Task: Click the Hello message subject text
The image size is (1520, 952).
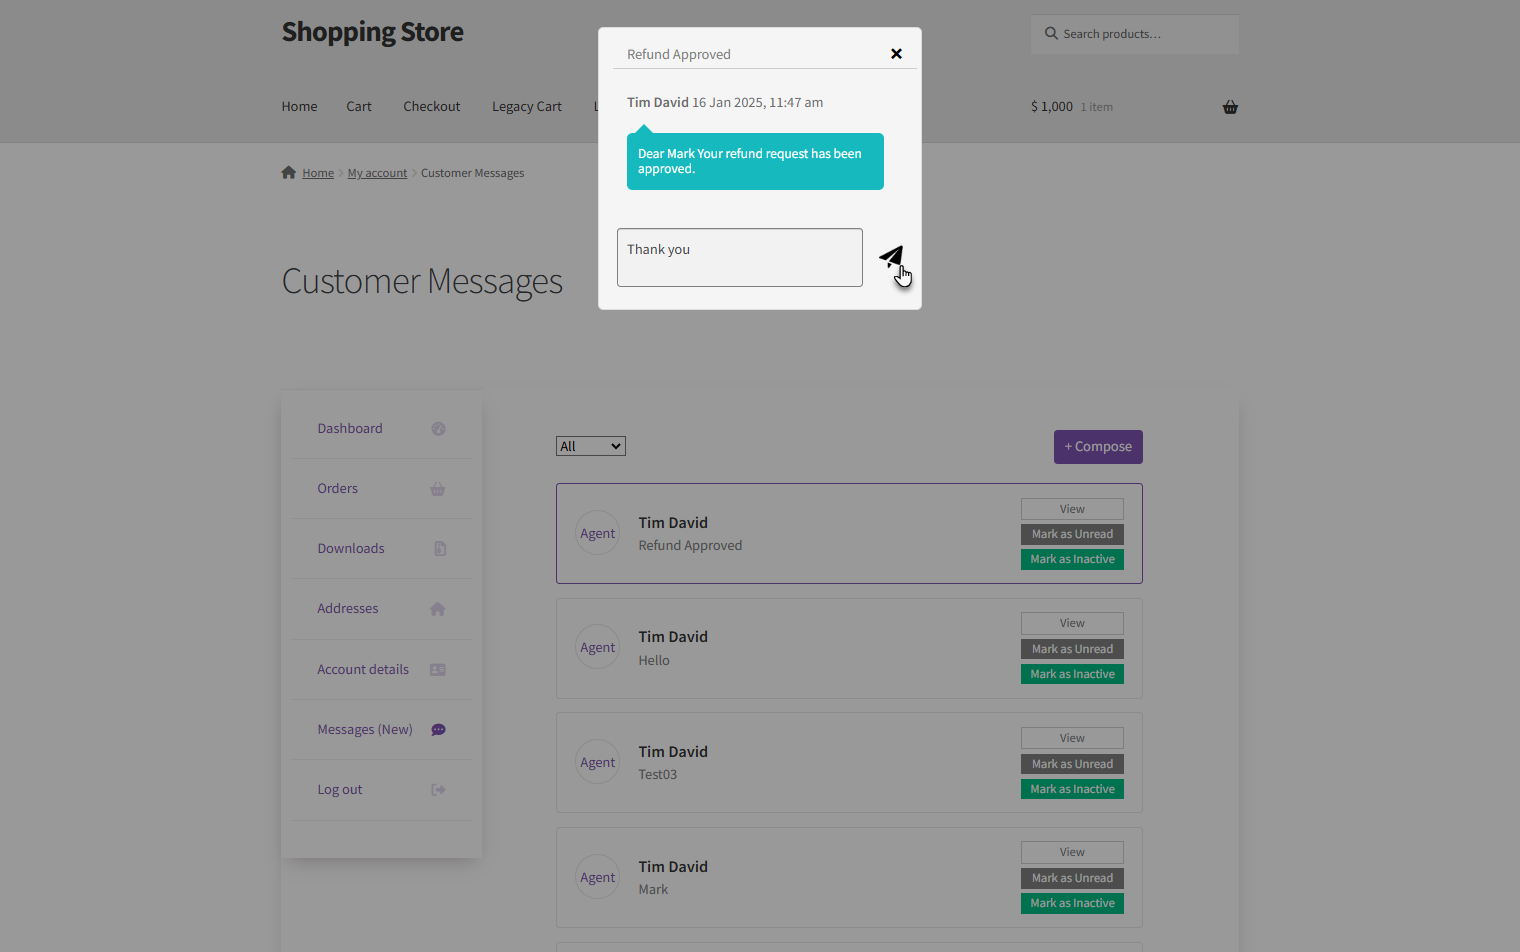Action: (654, 661)
